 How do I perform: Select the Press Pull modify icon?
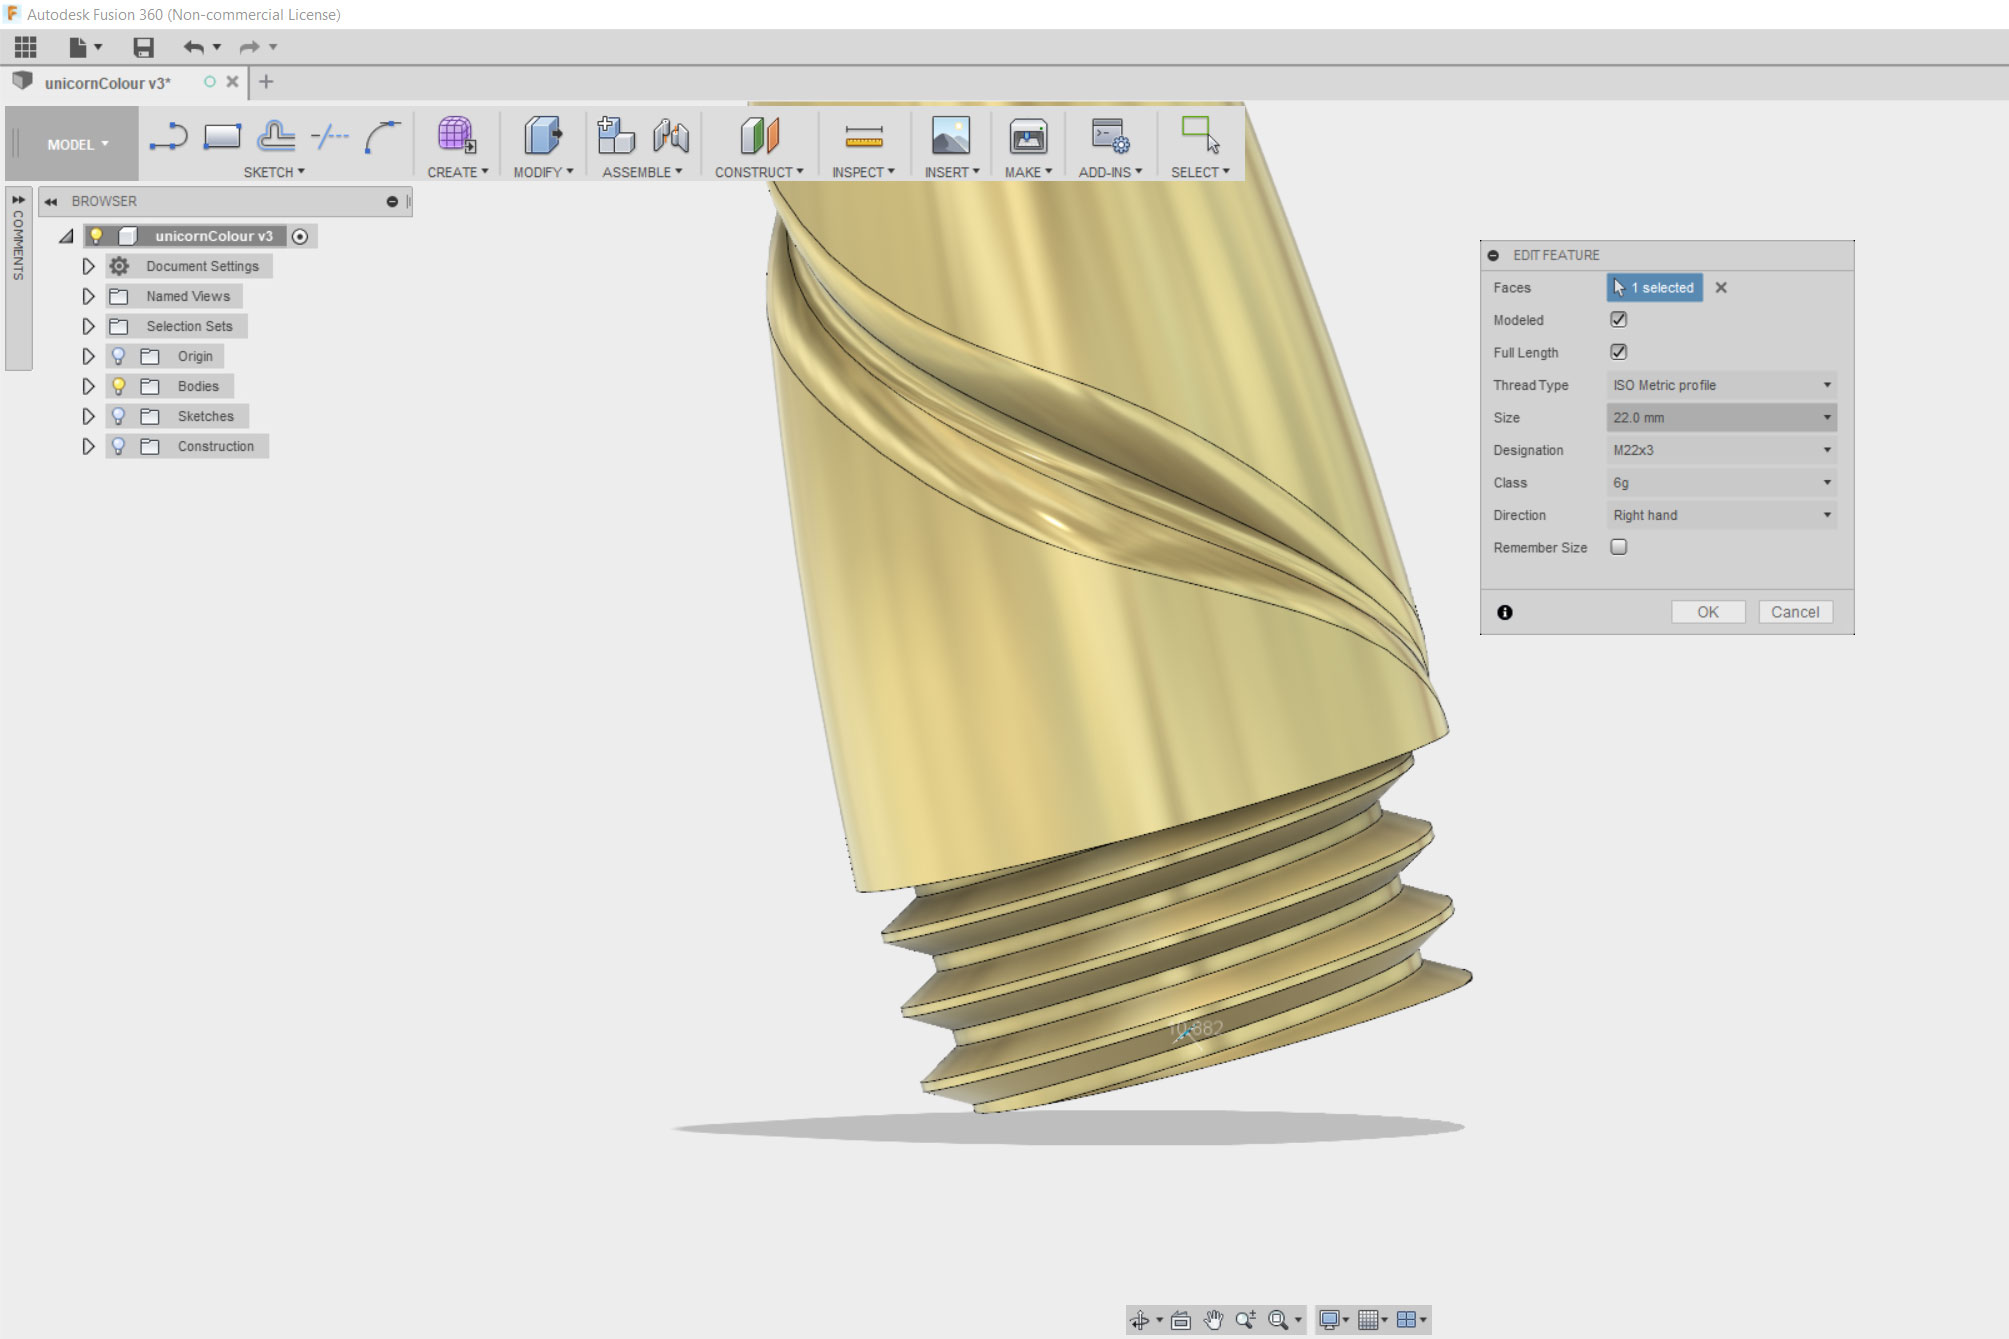[542, 135]
